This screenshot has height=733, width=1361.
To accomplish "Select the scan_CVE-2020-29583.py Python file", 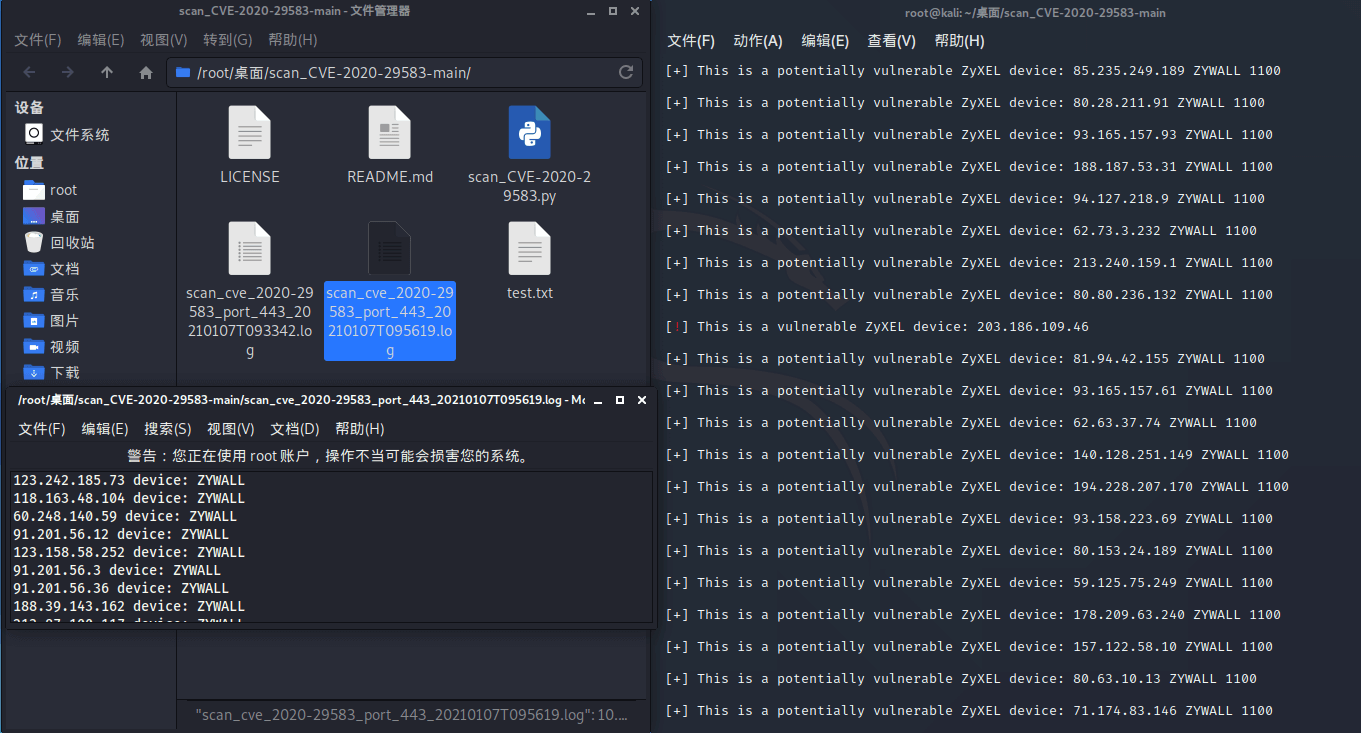I will click(529, 134).
